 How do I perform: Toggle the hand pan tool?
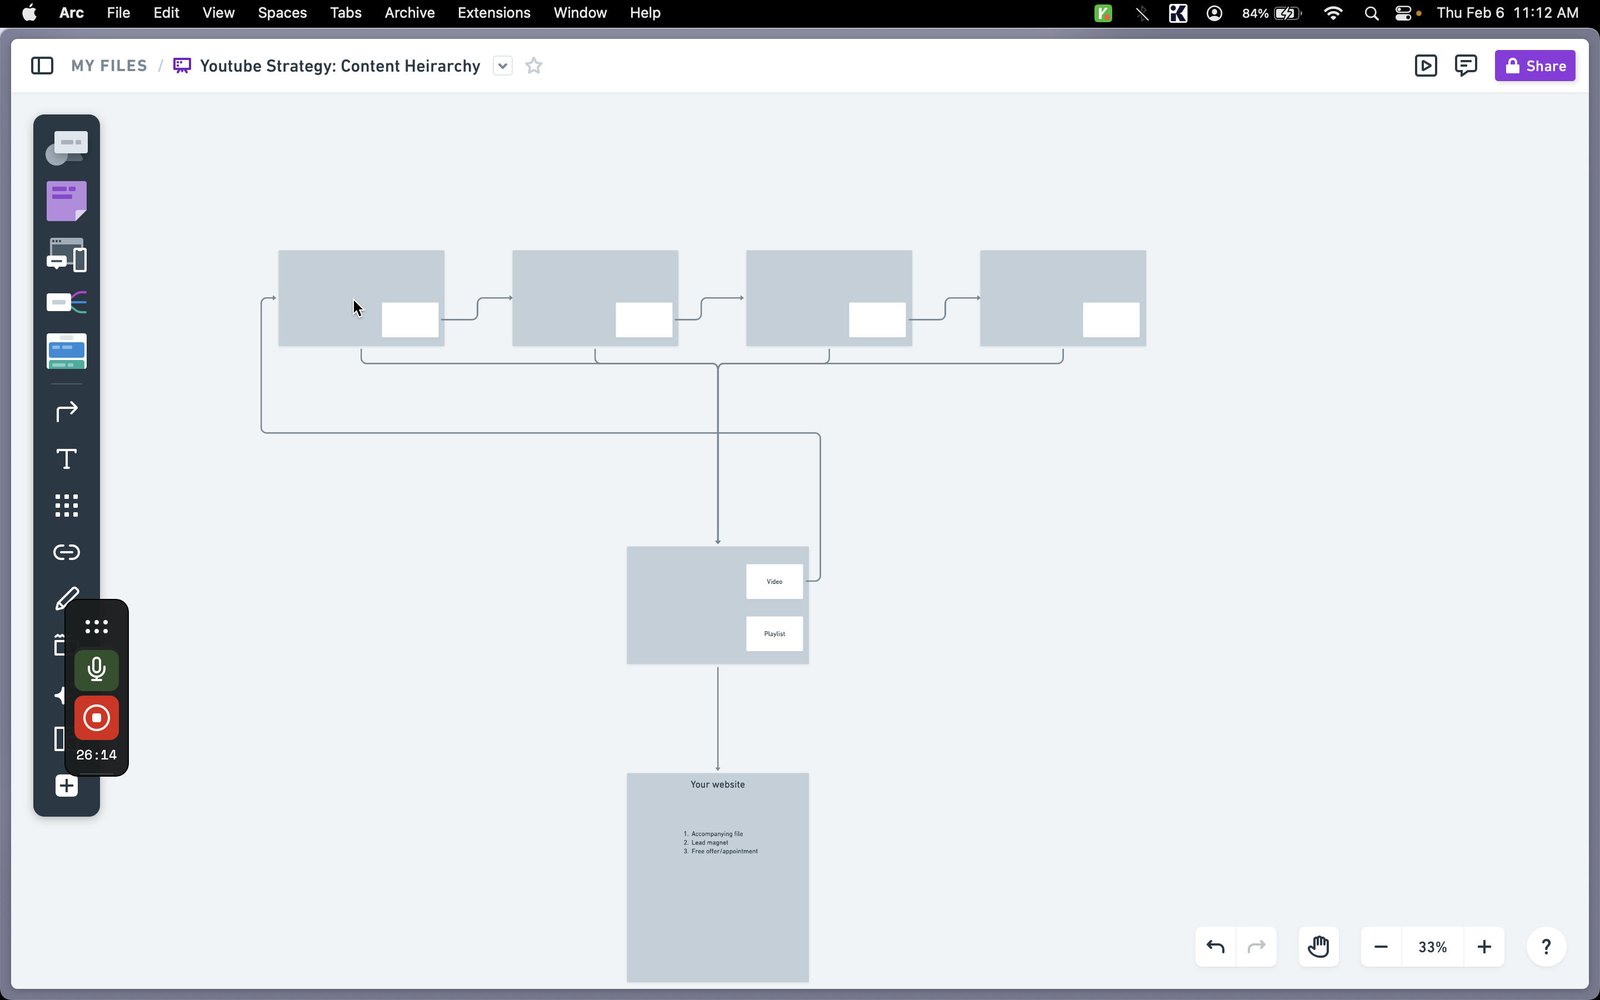click(x=1318, y=947)
